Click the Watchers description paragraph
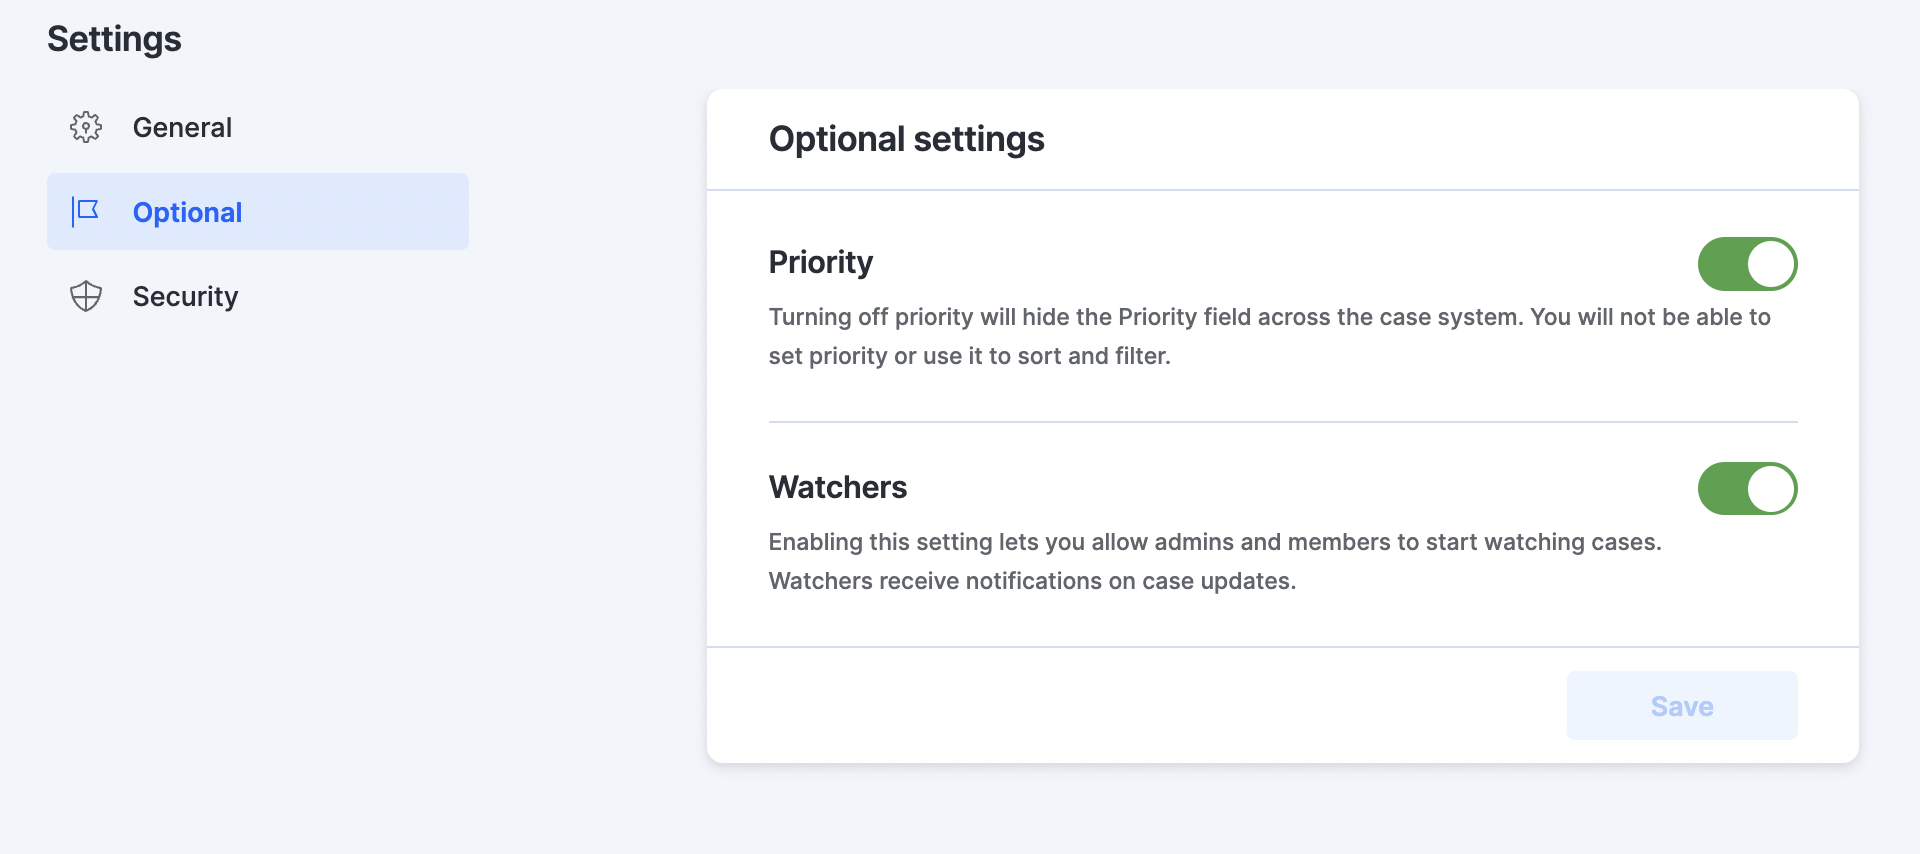 click(1214, 561)
